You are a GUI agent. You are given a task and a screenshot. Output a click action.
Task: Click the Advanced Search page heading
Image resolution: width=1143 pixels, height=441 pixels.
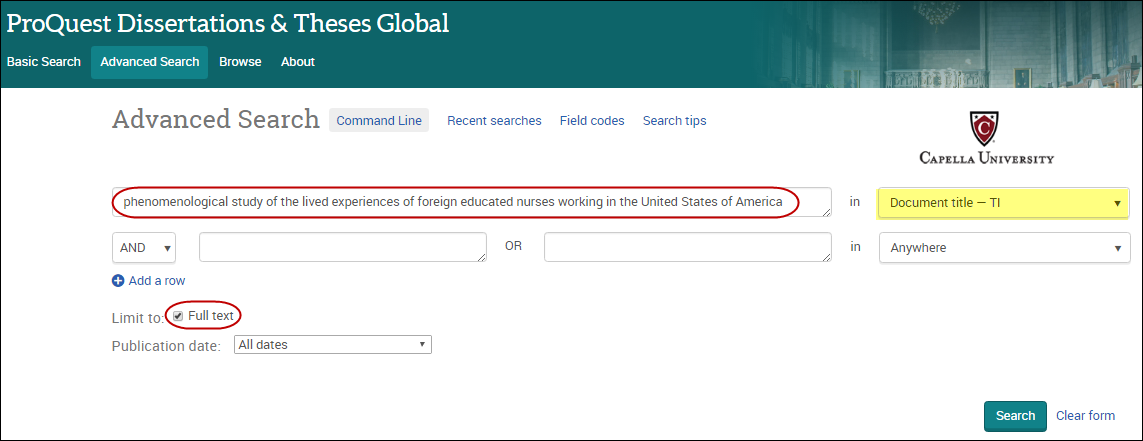[x=216, y=119]
